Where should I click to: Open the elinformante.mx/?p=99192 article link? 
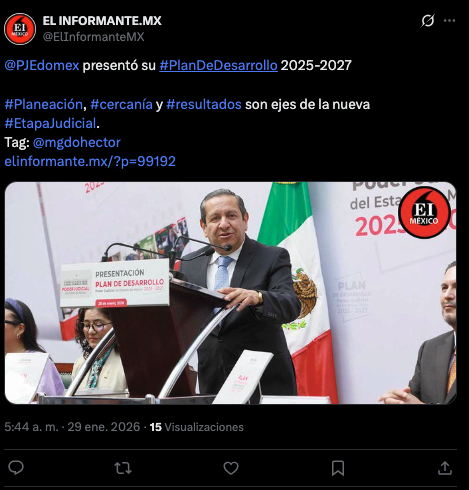click(x=90, y=161)
